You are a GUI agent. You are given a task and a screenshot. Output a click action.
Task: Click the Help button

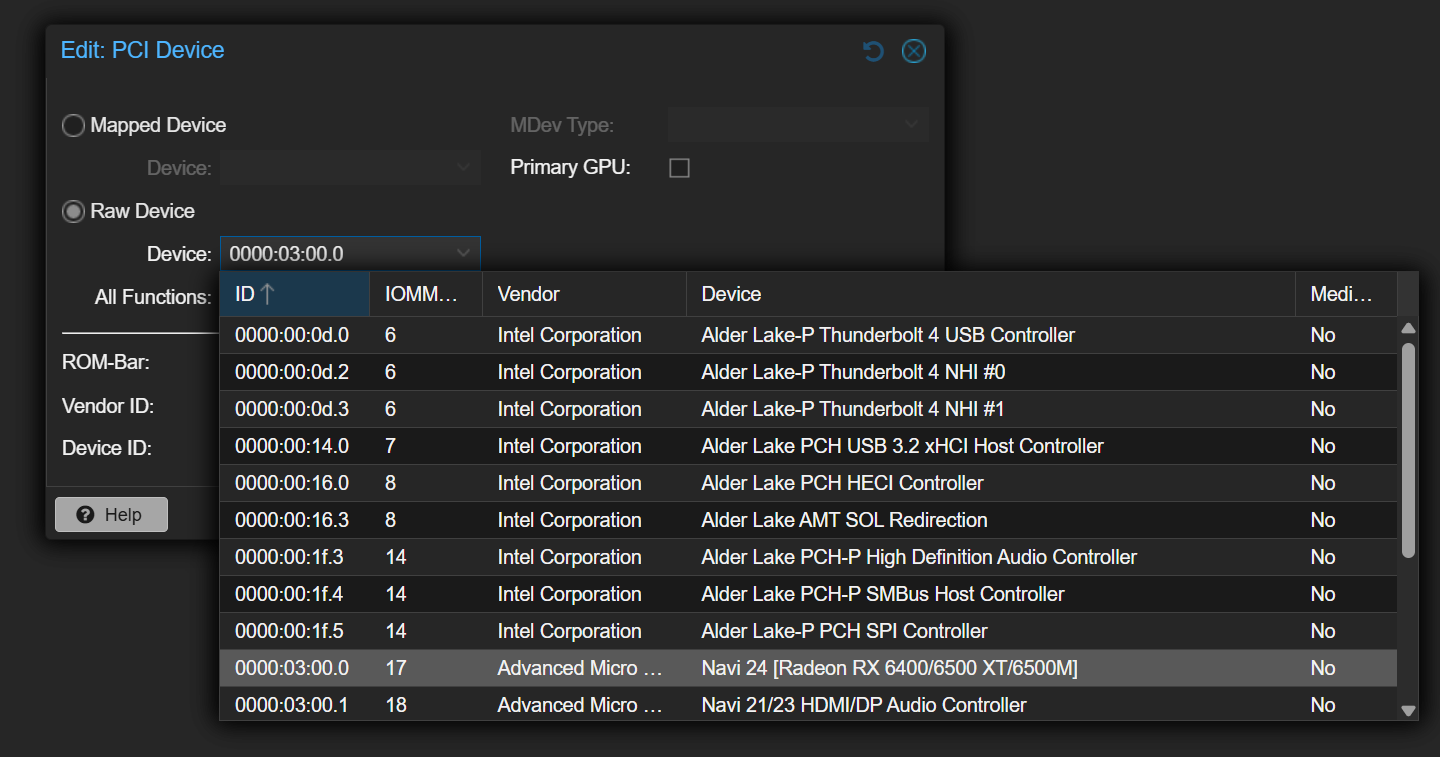[x=111, y=515]
